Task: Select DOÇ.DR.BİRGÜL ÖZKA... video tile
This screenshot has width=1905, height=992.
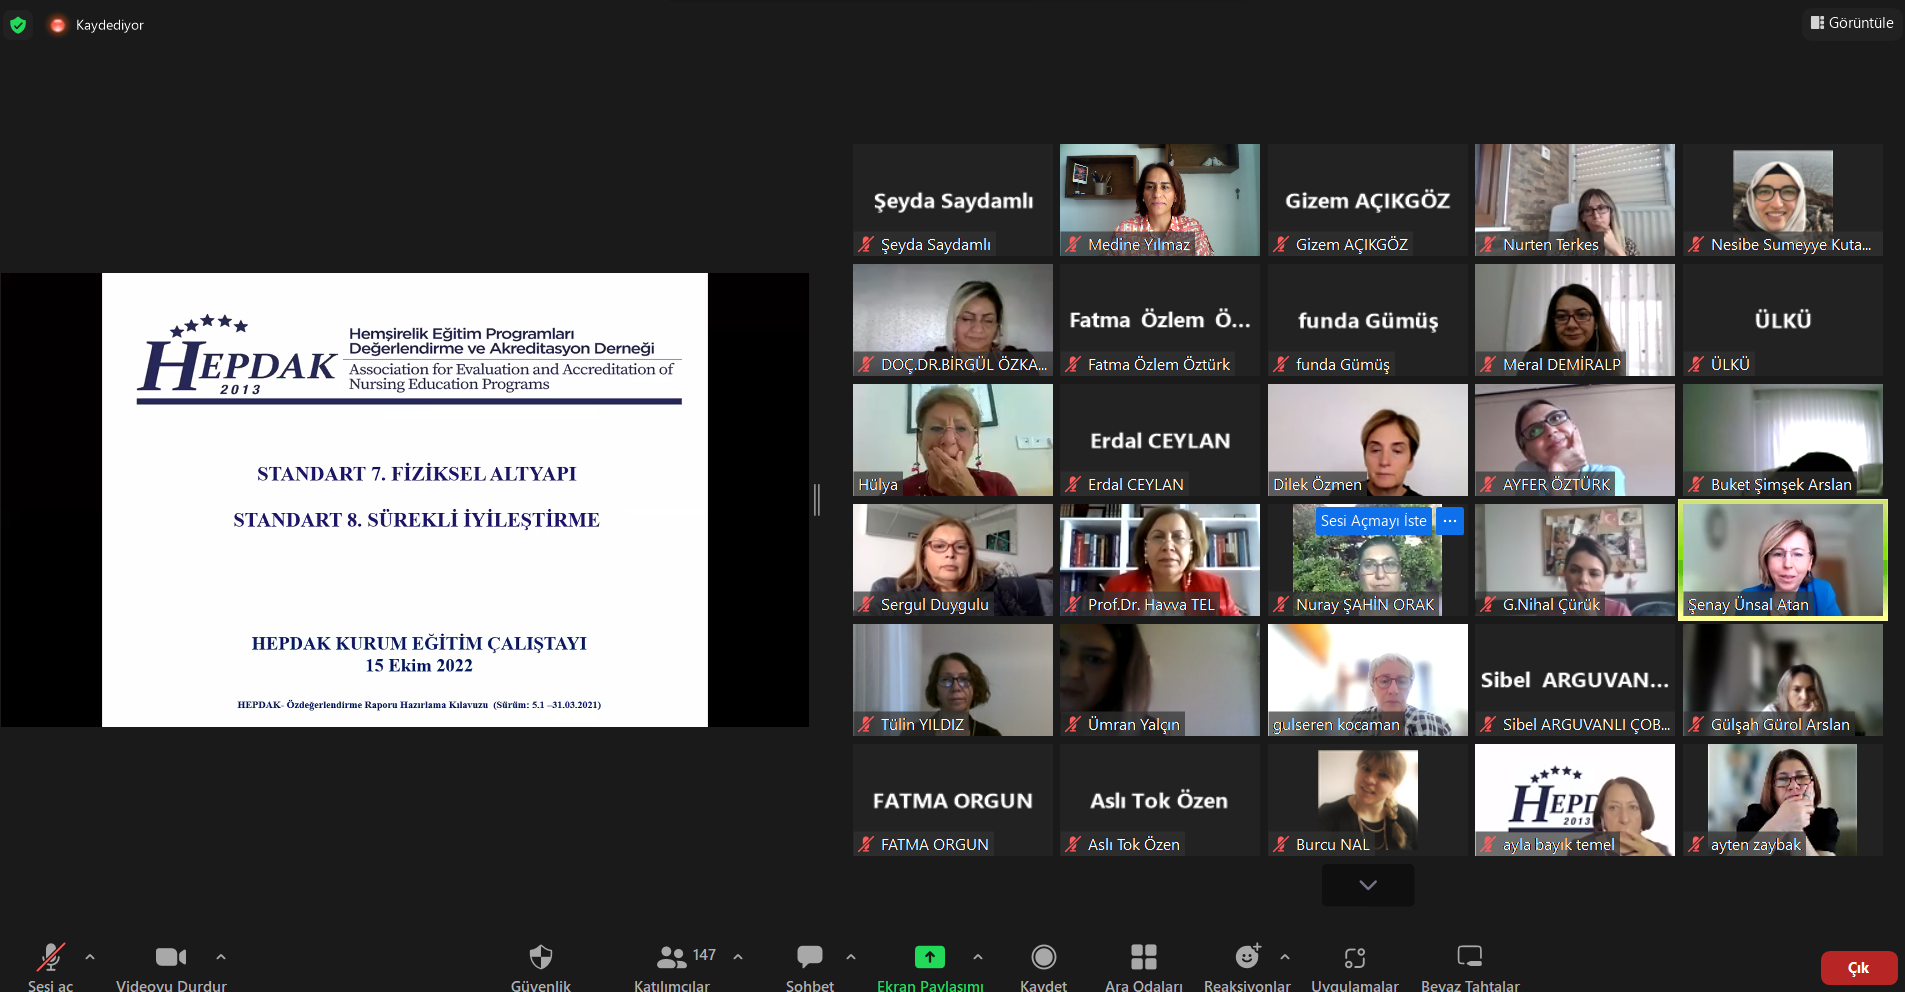Action: coord(953,320)
